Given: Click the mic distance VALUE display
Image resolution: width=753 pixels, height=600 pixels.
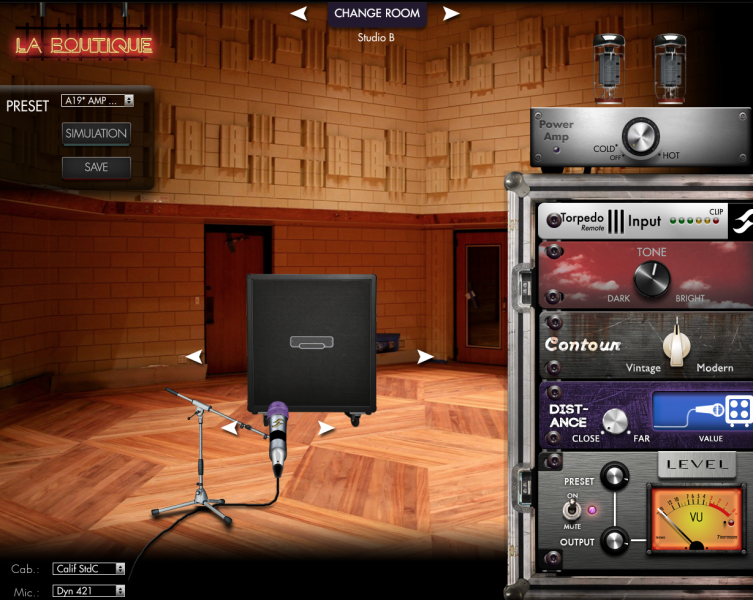Looking at the screenshot, I should (702, 410).
